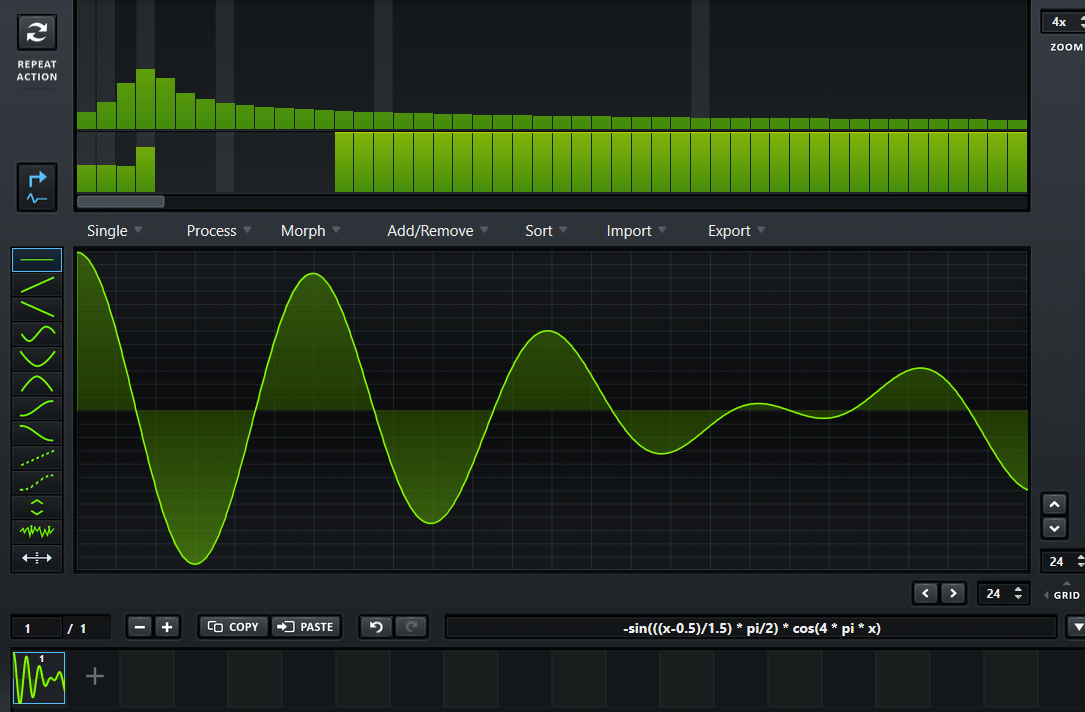
Task: Click the apply-to-waveform arrow icon
Action: click(x=37, y=188)
